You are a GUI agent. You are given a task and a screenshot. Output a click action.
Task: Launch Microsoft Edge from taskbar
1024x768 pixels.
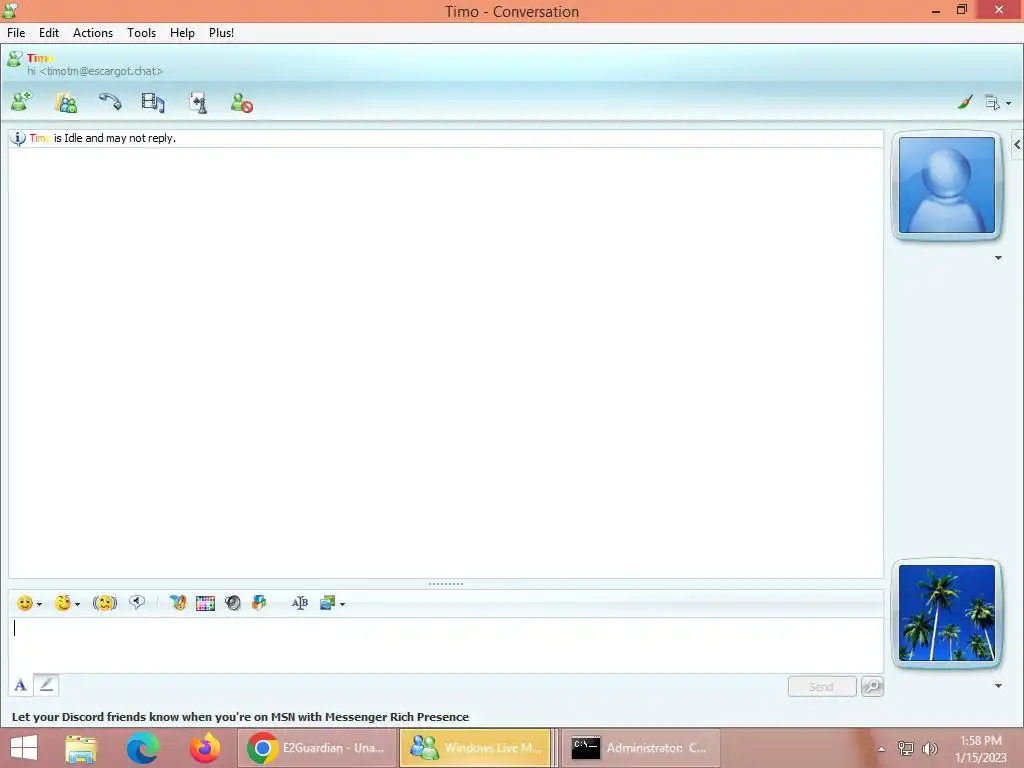[142, 748]
